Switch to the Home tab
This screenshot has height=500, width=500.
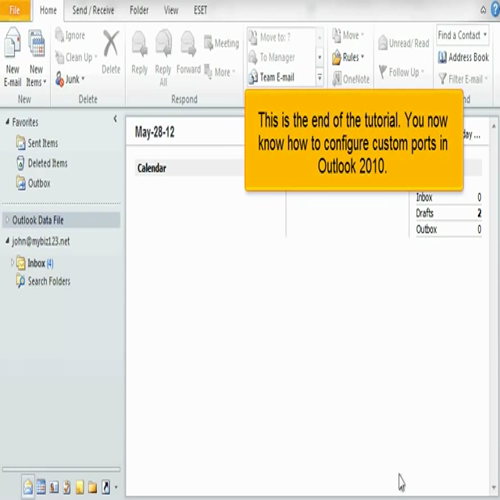(x=48, y=10)
